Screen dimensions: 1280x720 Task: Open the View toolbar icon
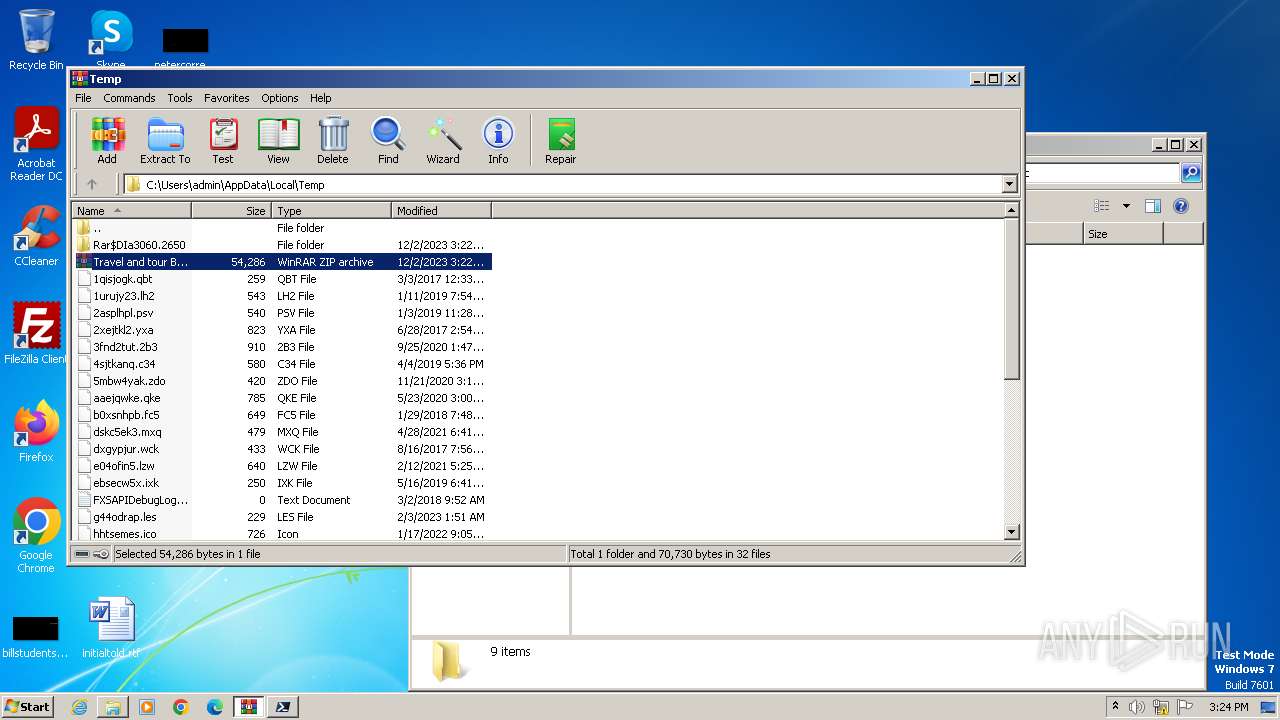tap(278, 141)
